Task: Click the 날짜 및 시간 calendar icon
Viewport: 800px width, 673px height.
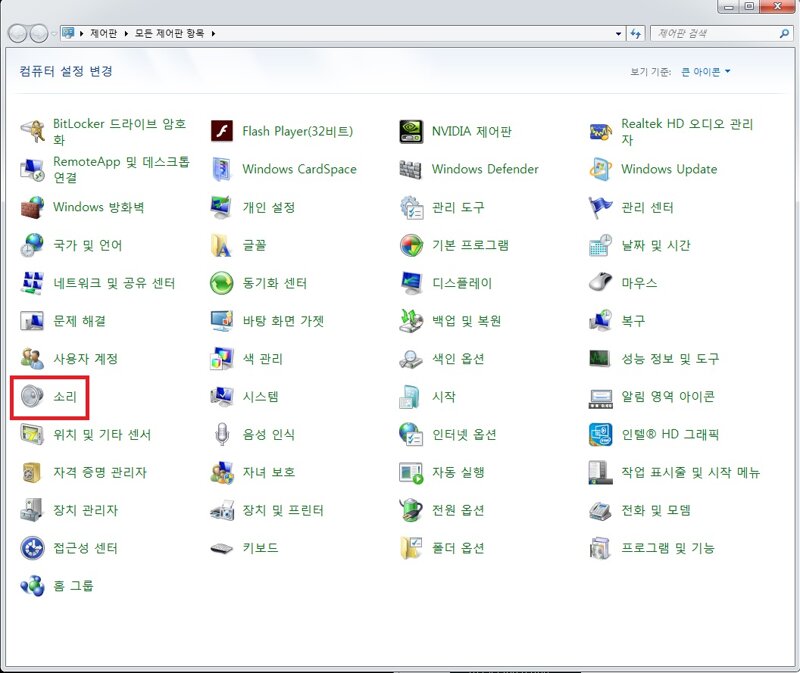Action: [x=601, y=245]
